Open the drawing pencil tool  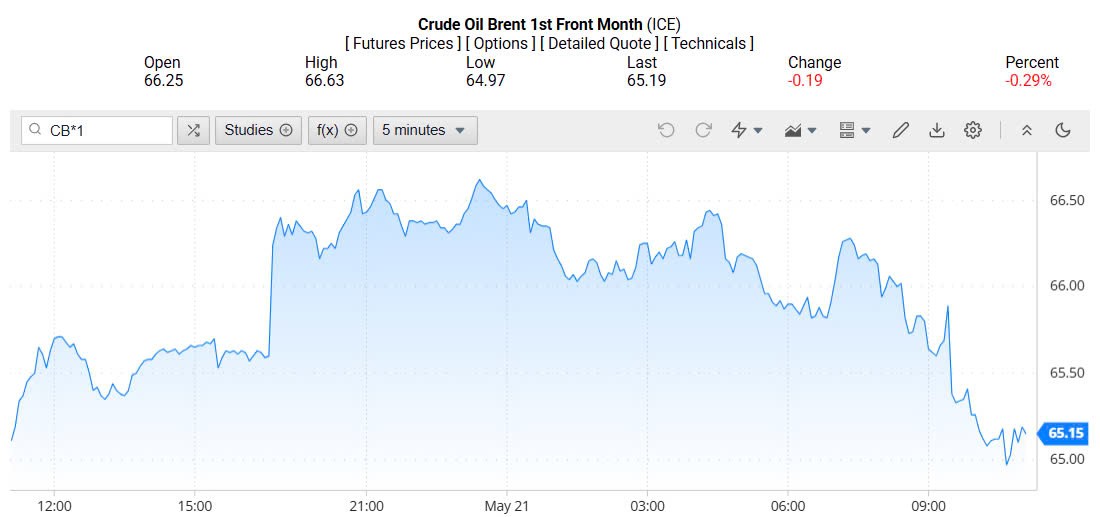900,130
